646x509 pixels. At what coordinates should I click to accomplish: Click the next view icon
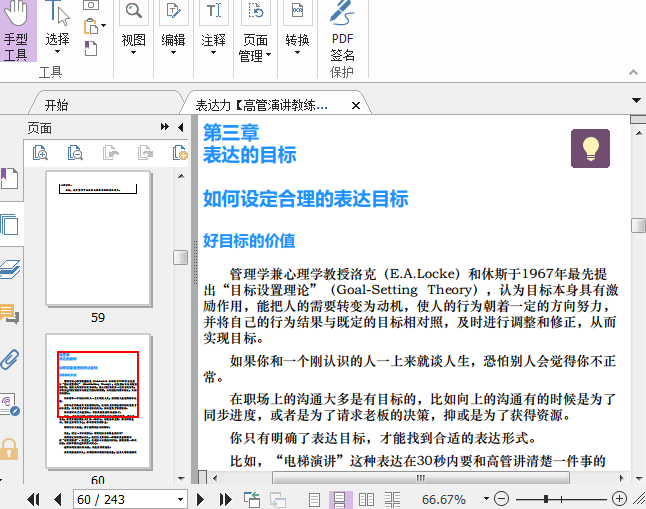pyautogui.click(x=278, y=500)
